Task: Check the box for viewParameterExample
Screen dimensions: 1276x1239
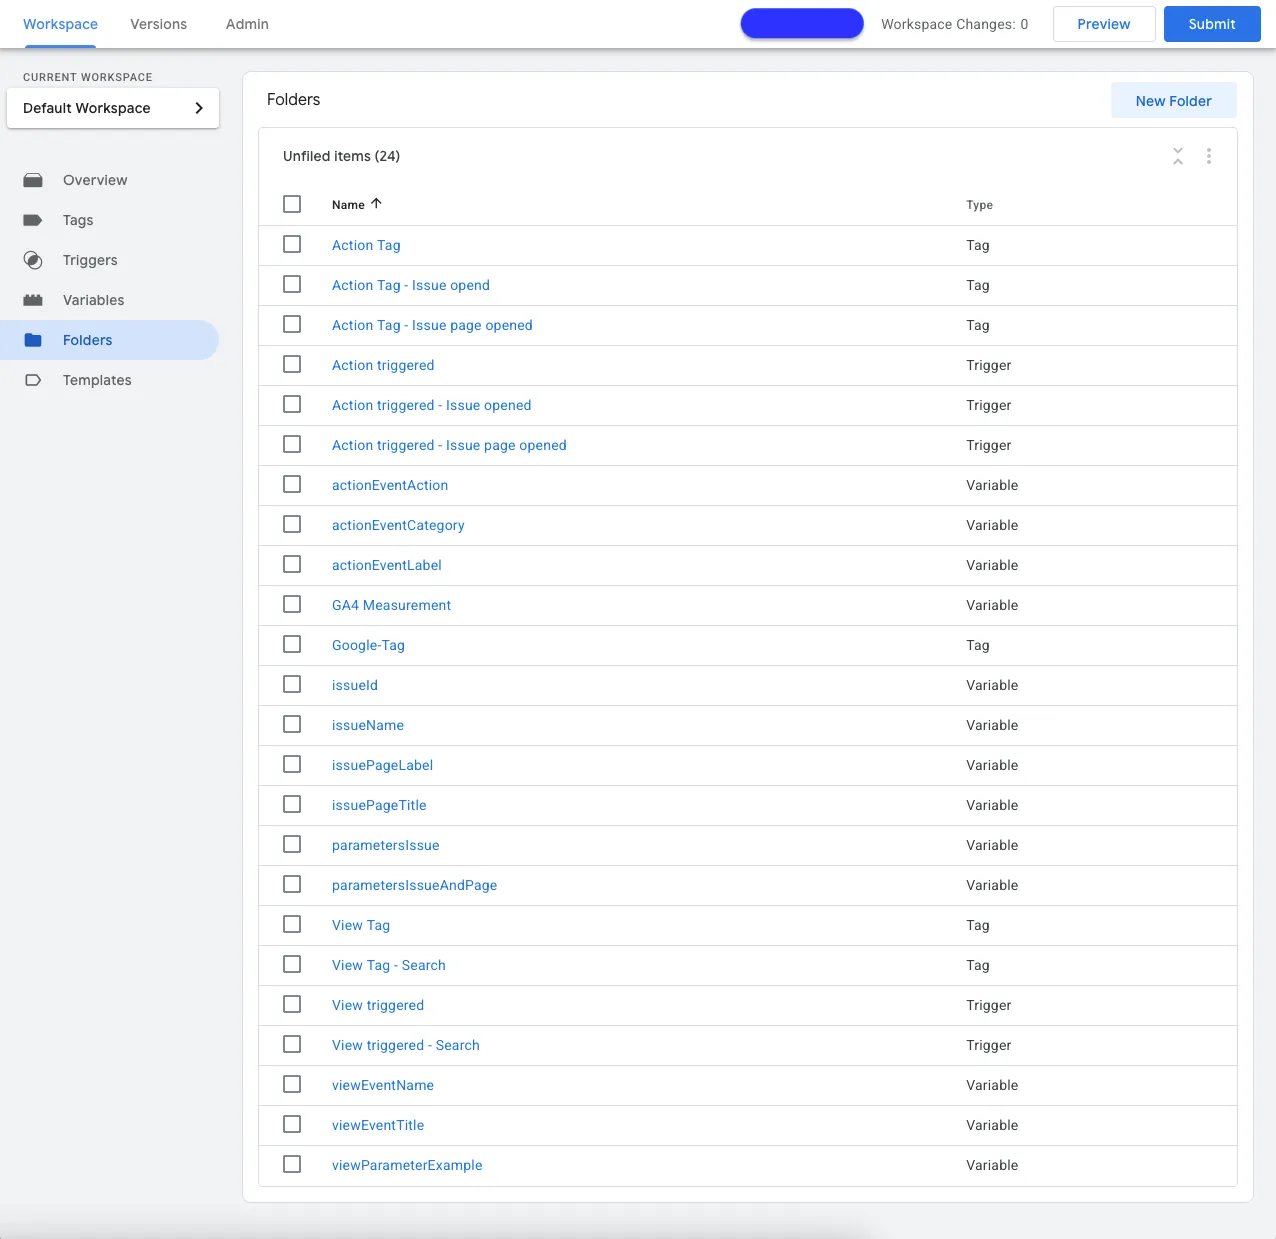Action: click(292, 1164)
